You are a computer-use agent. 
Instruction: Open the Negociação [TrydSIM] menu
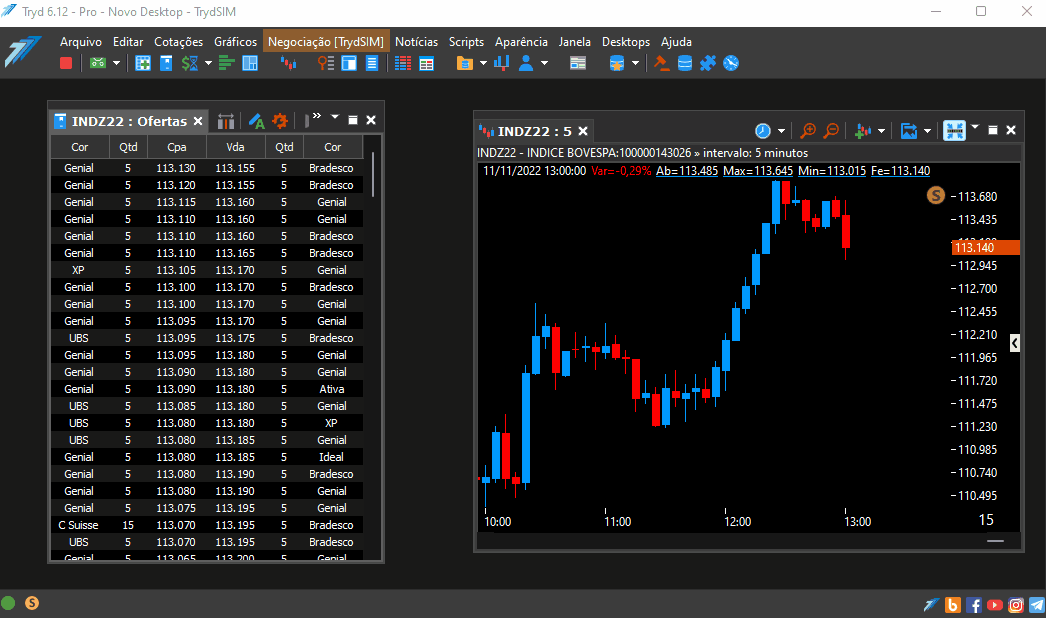(326, 41)
